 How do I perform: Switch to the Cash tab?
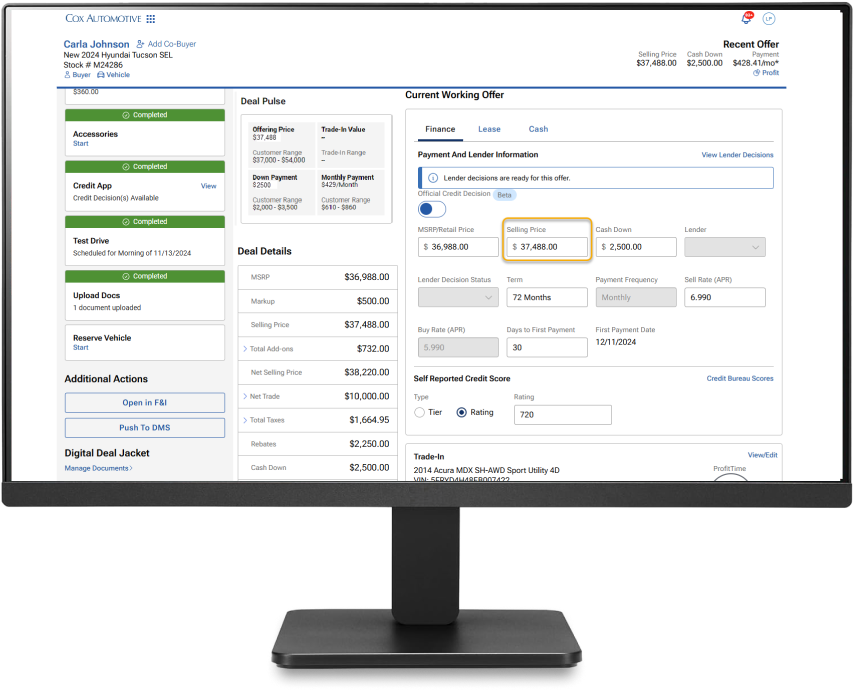point(538,129)
